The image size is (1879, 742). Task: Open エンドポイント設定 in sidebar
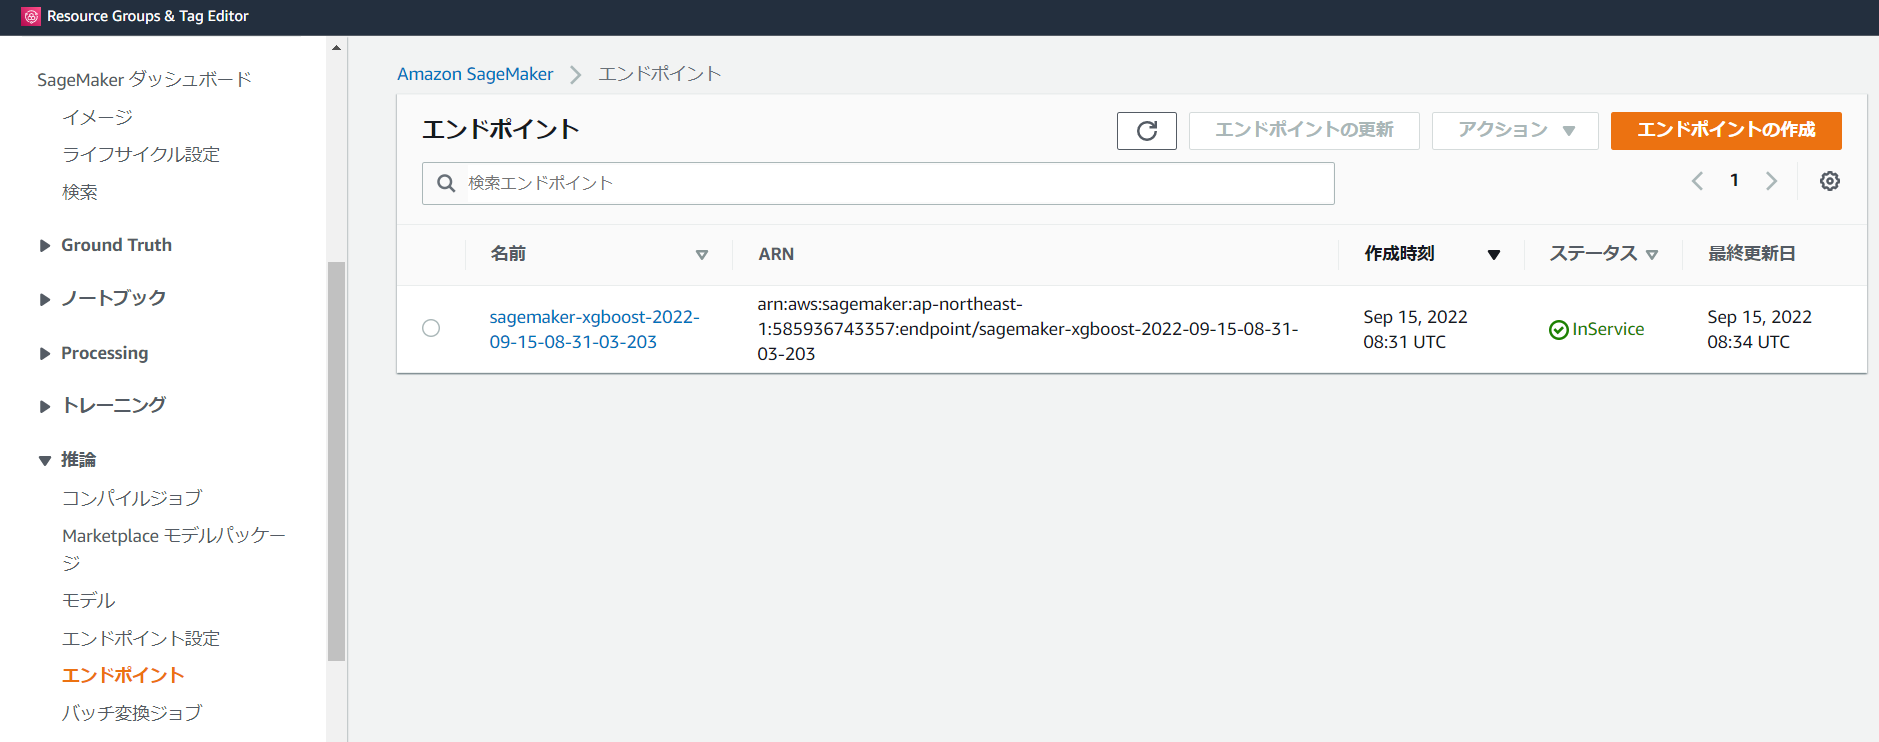coord(141,638)
